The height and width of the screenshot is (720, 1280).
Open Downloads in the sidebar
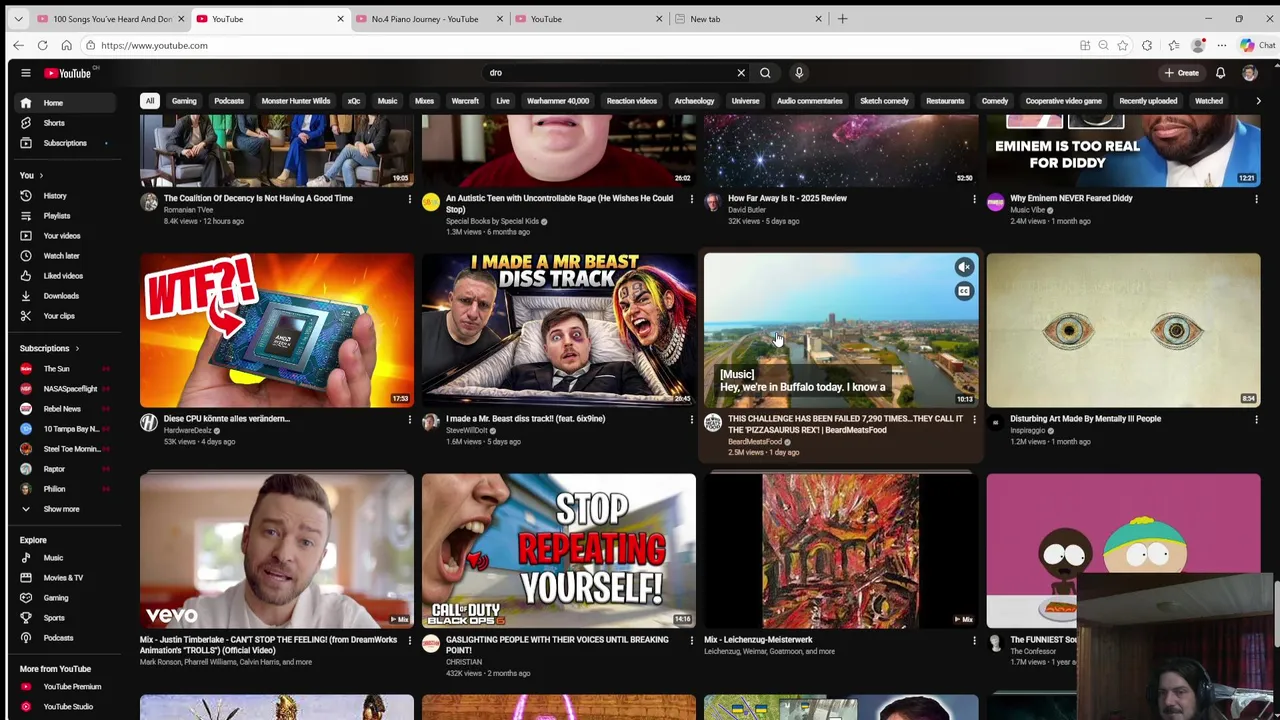tap(60, 296)
